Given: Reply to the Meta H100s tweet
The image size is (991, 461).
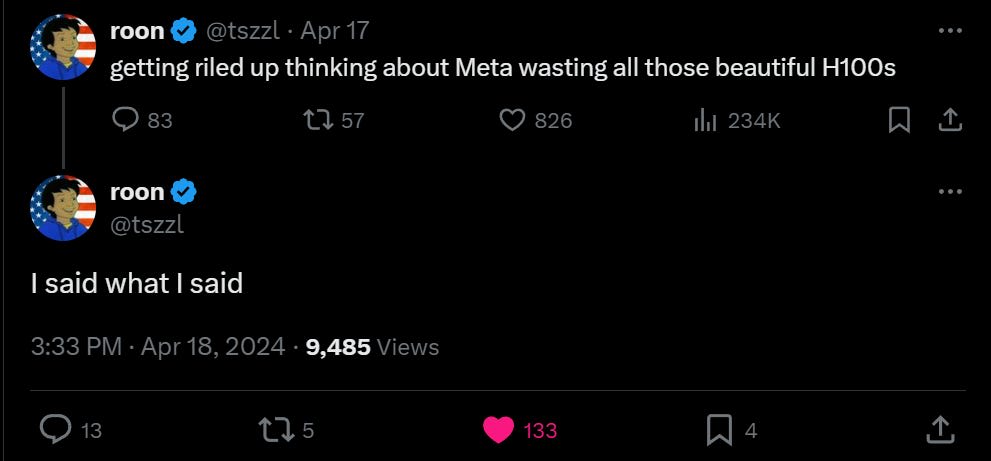Looking at the screenshot, I should pos(125,121).
